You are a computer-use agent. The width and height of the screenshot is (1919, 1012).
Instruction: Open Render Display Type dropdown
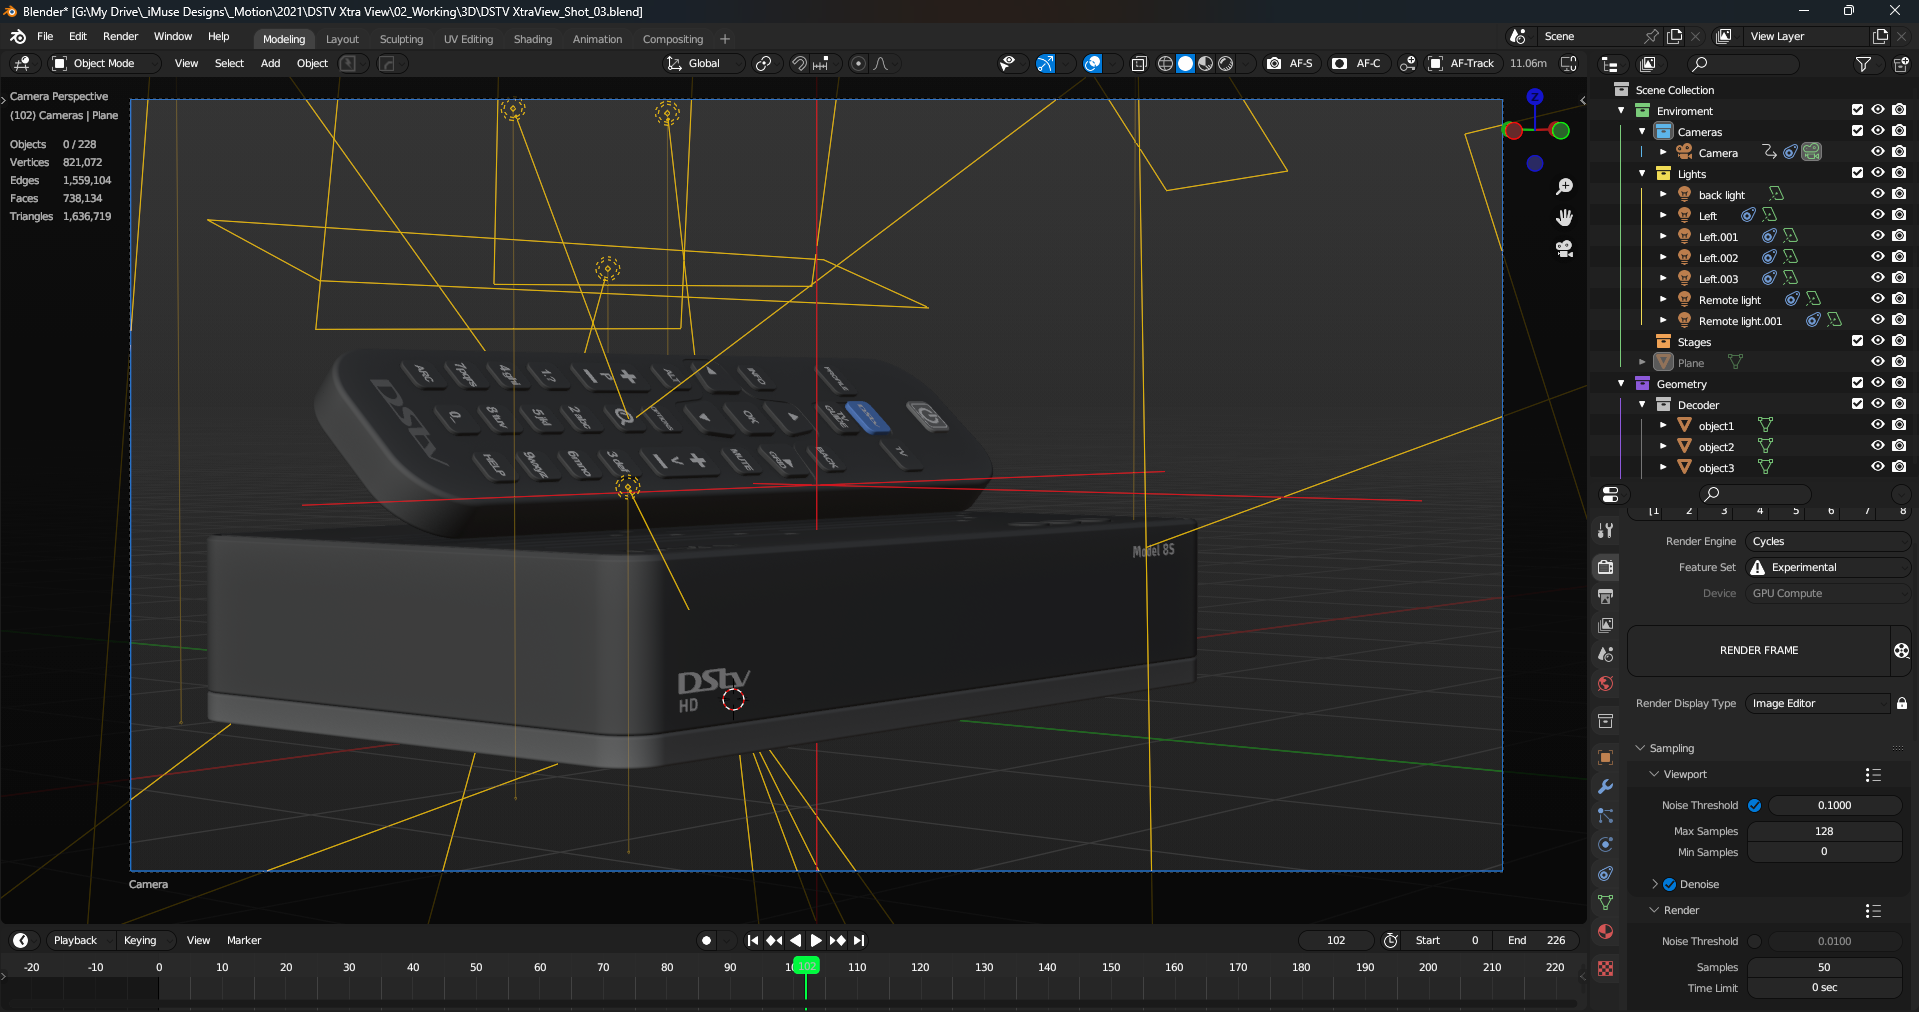click(x=1817, y=703)
